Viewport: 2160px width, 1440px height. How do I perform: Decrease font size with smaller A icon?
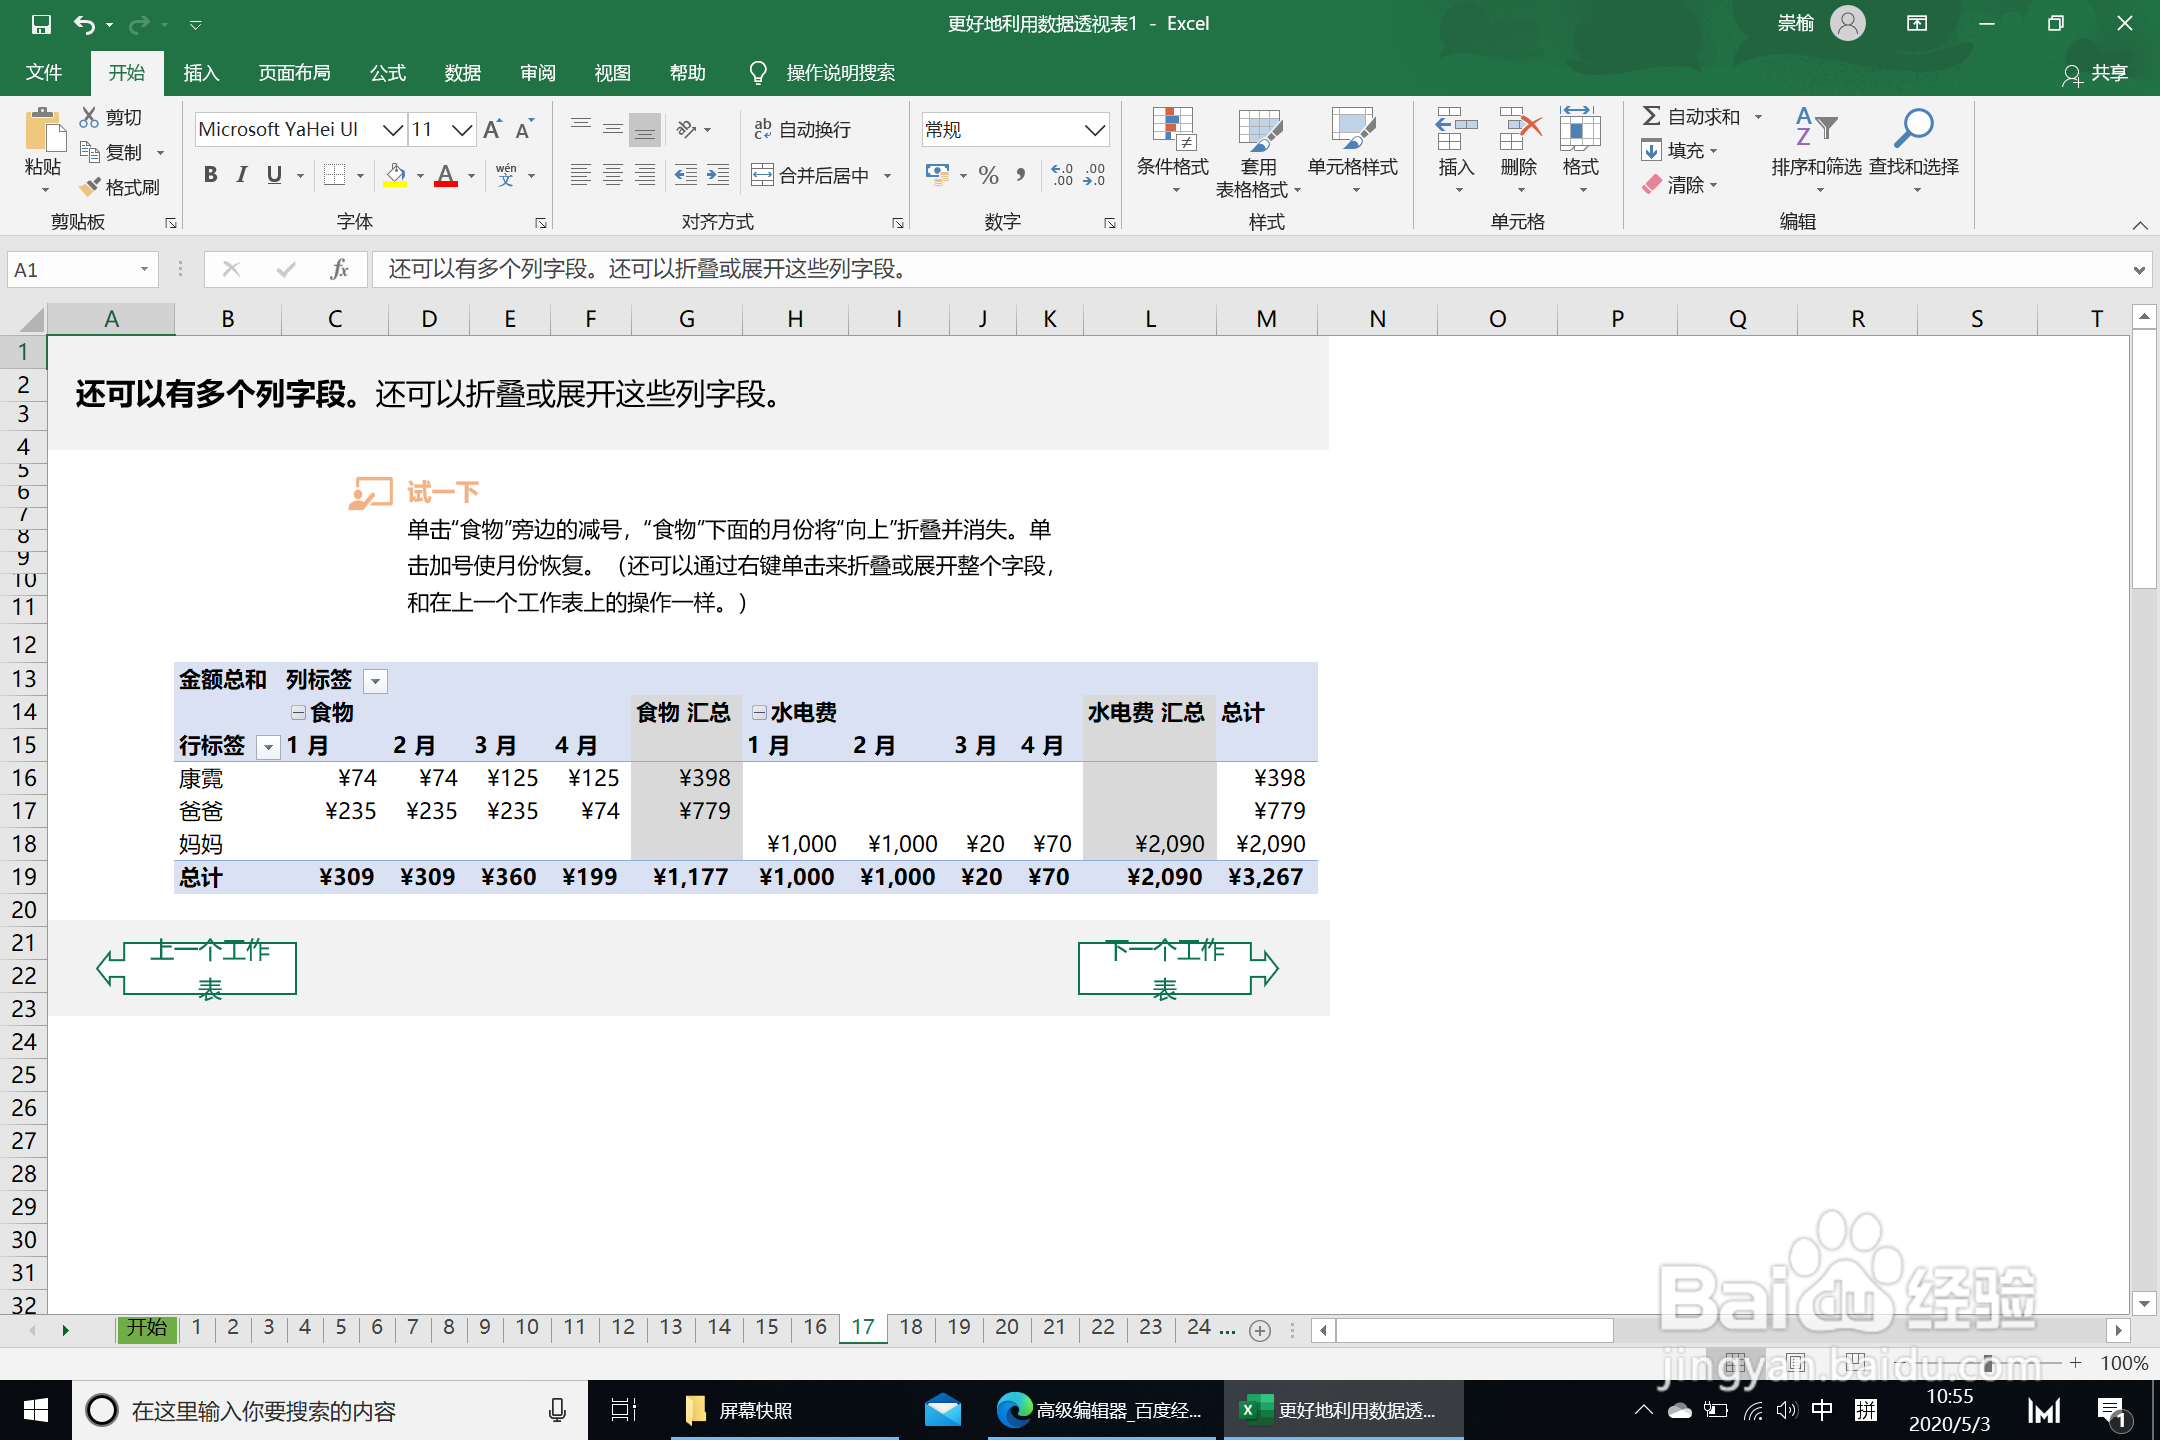(x=525, y=129)
